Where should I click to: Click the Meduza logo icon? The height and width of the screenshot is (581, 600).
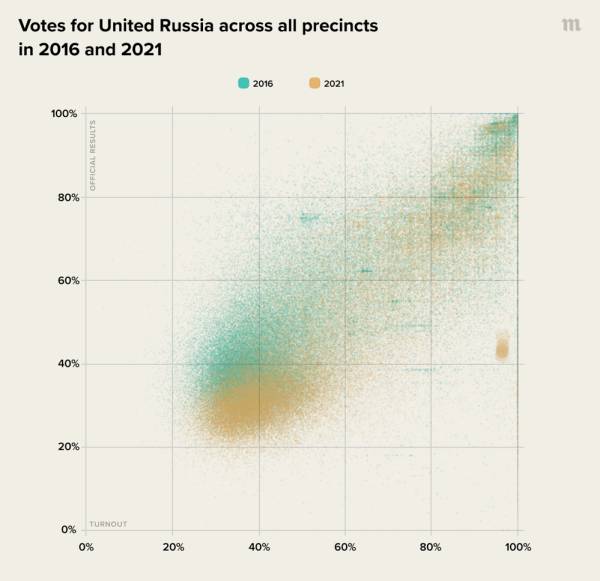click(x=572, y=25)
